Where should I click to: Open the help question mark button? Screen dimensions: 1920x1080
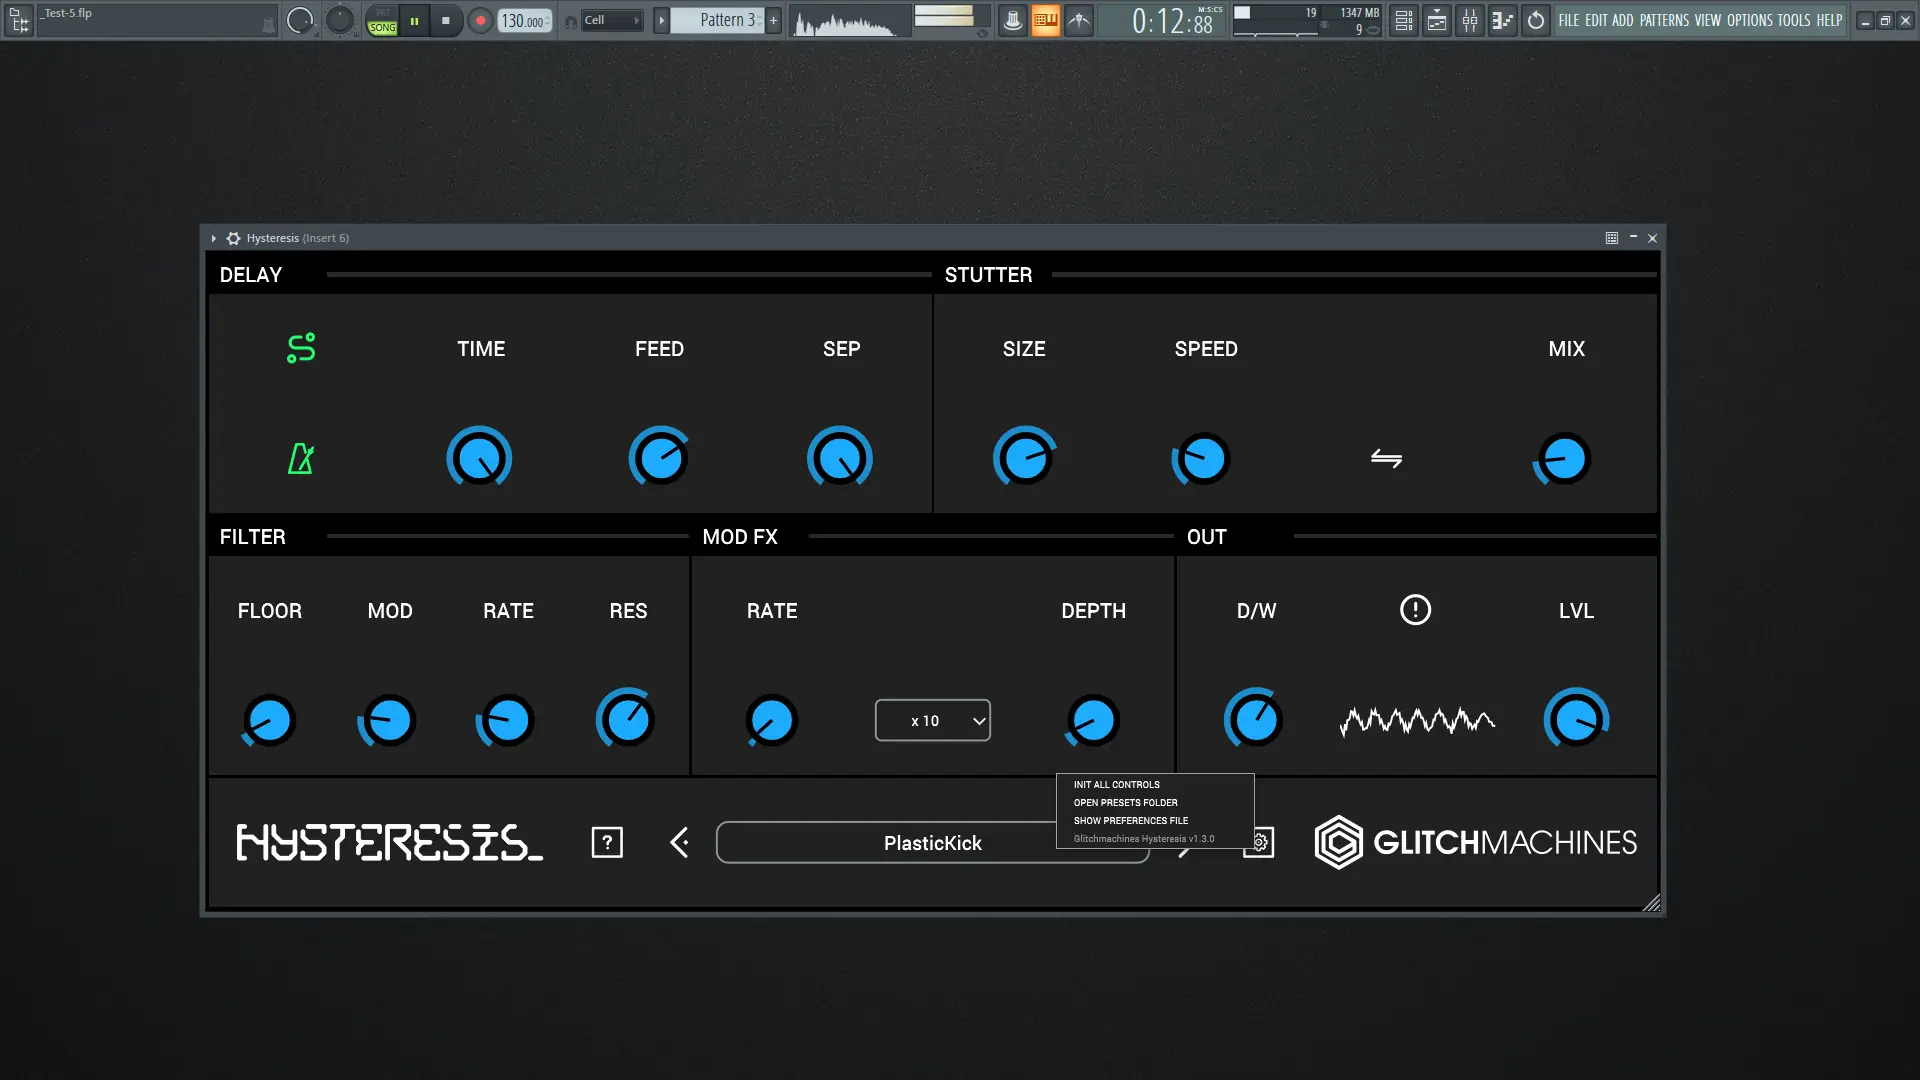click(x=607, y=843)
